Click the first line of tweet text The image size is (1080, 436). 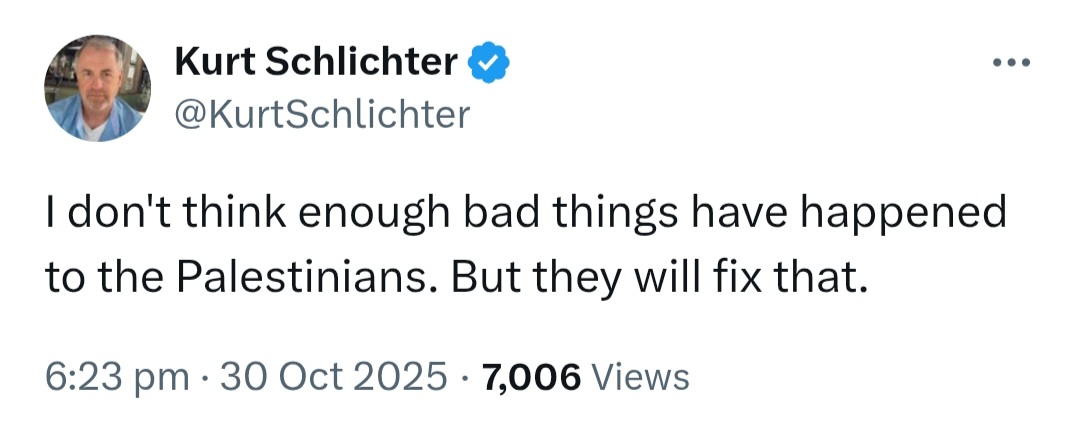point(525,214)
